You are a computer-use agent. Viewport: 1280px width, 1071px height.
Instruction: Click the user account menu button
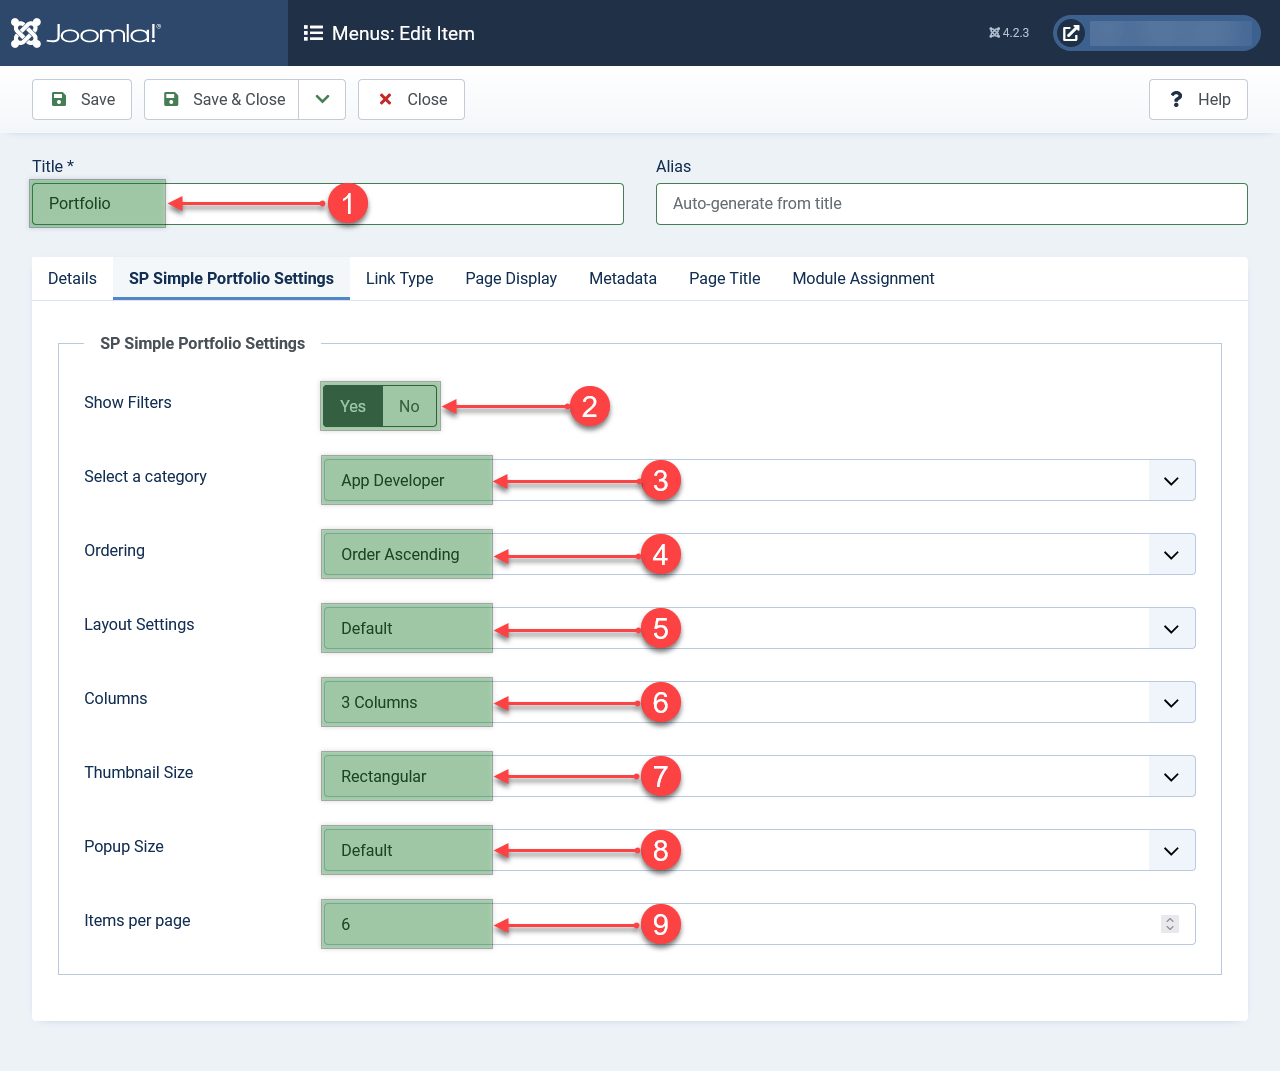1157,33
